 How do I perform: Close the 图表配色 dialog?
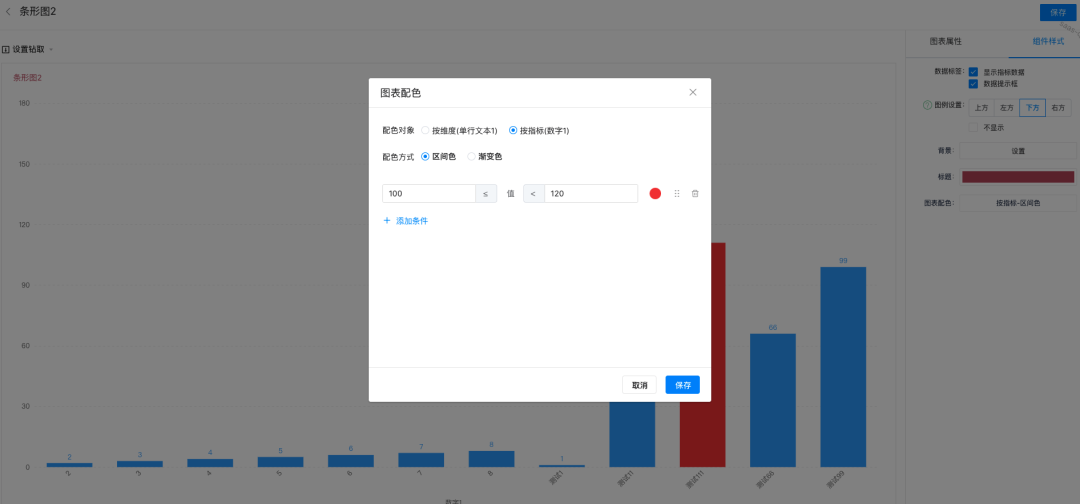click(693, 92)
